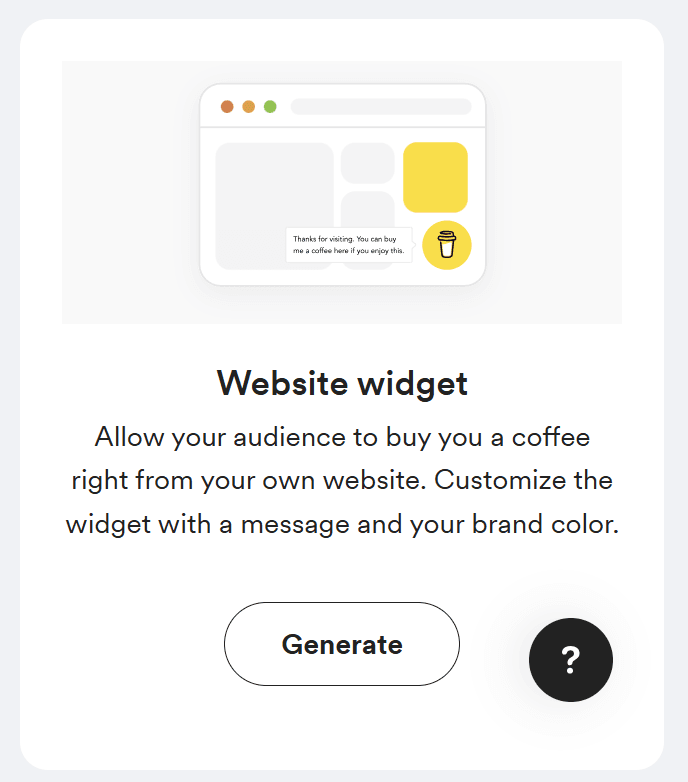Click the red dot in mockup browser
Viewport: 688px width, 782px height.
[227, 107]
